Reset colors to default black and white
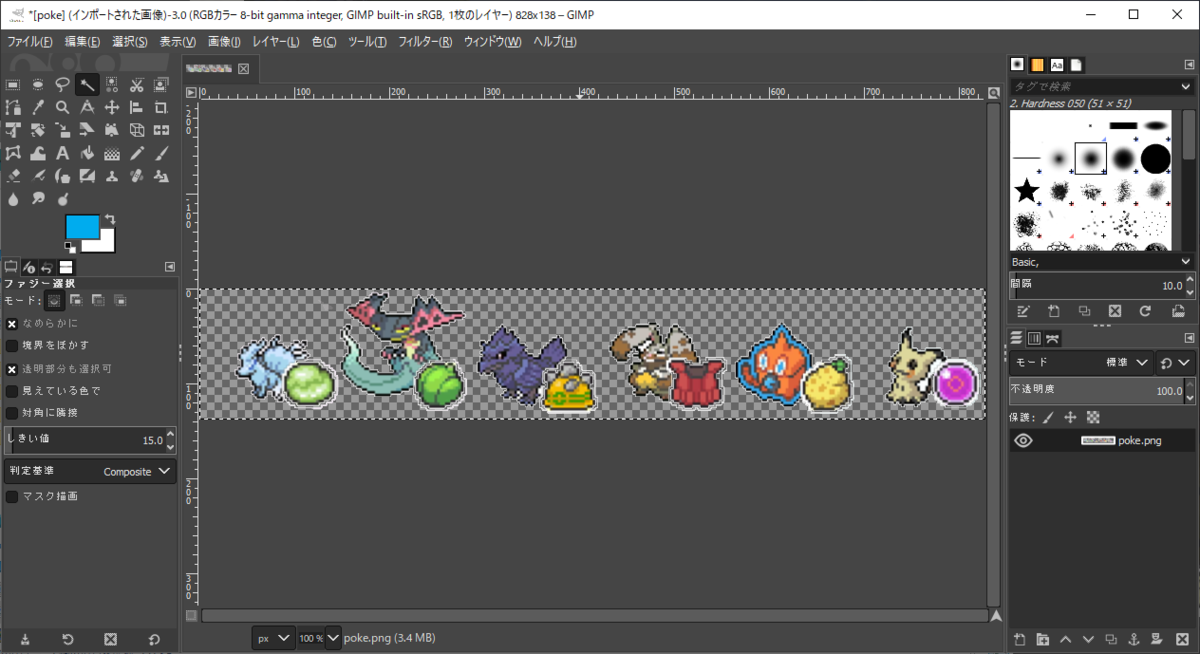Screen dimensions: 1200x654 [x=70, y=248]
